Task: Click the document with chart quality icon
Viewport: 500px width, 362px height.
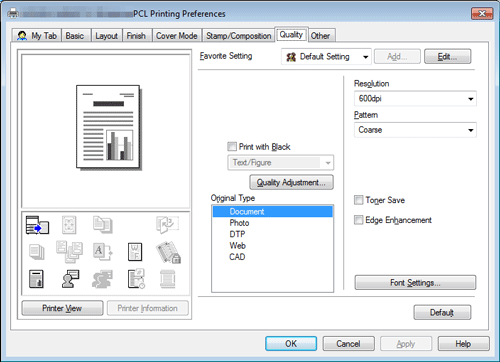Action: pyautogui.click(x=36, y=279)
